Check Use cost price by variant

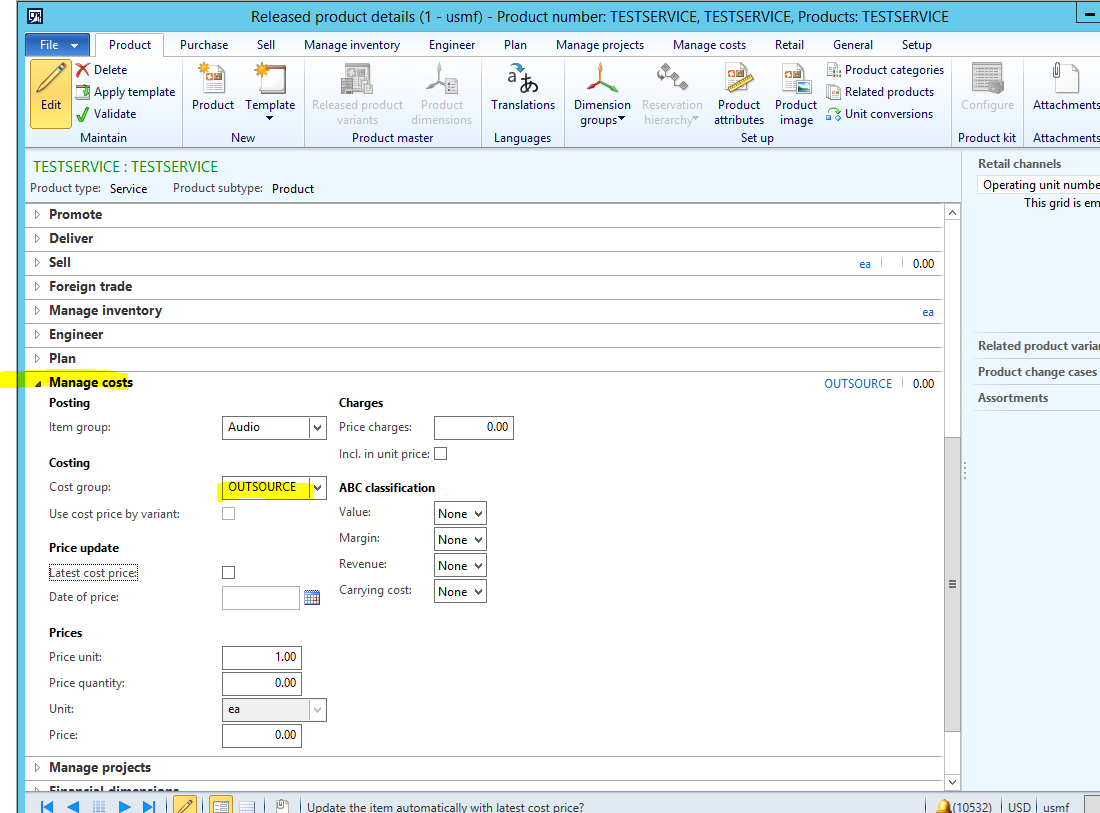coord(228,514)
